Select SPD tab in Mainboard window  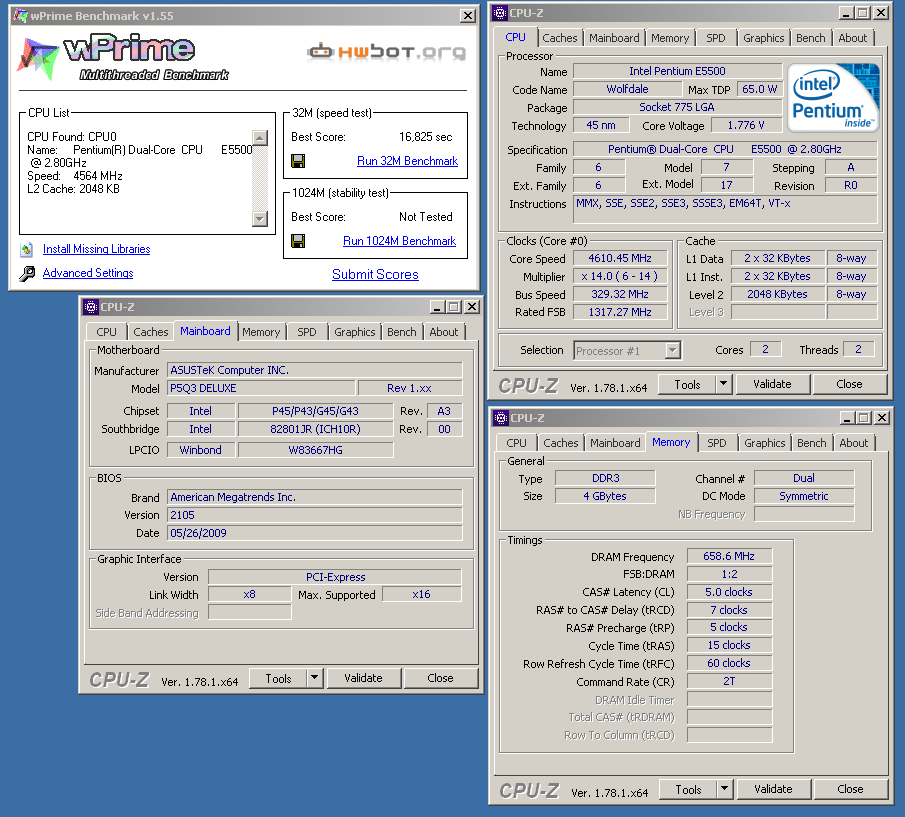coord(307,332)
